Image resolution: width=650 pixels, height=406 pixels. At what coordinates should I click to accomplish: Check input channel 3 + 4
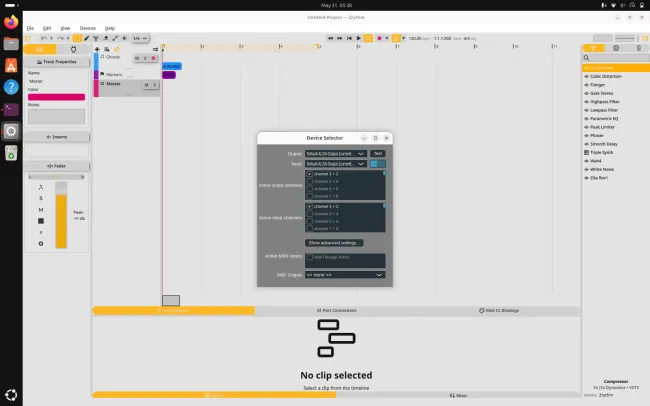309,214
